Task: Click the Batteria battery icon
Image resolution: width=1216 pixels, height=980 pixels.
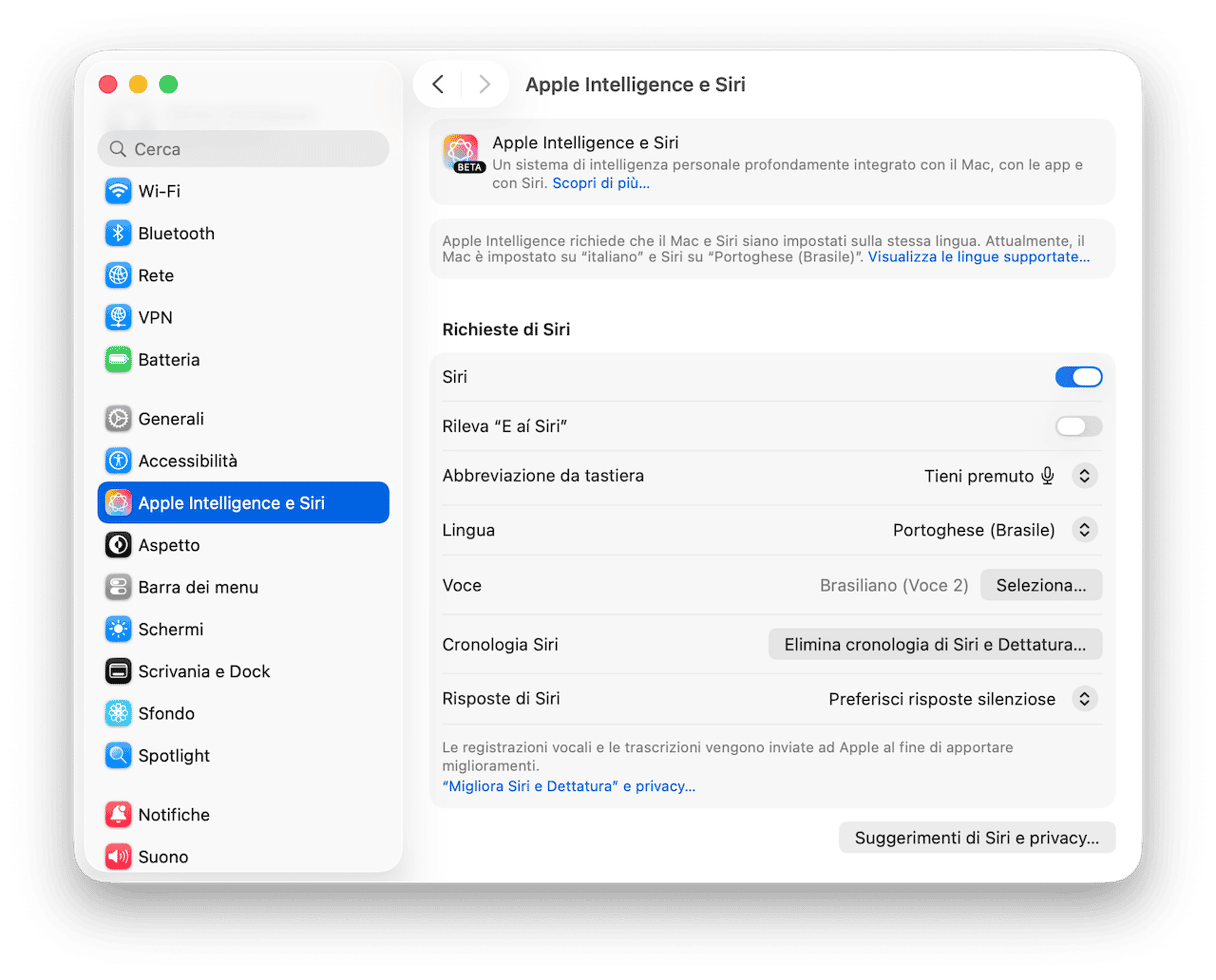Action: [x=119, y=359]
